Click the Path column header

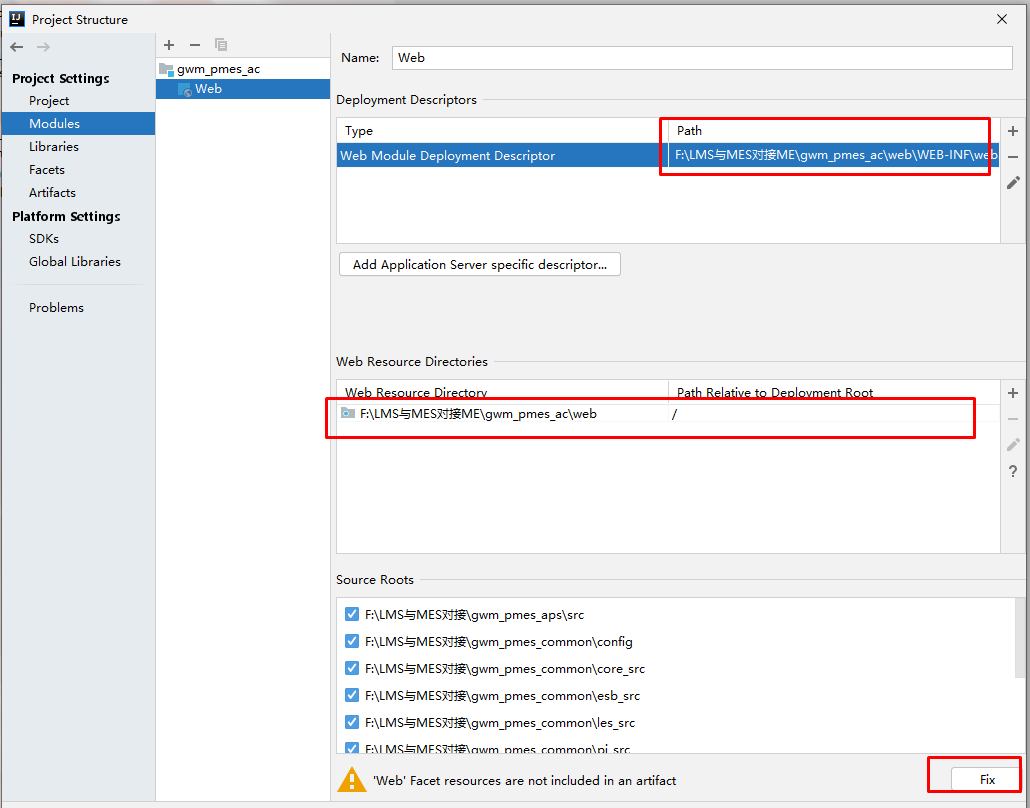tap(834, 131)
